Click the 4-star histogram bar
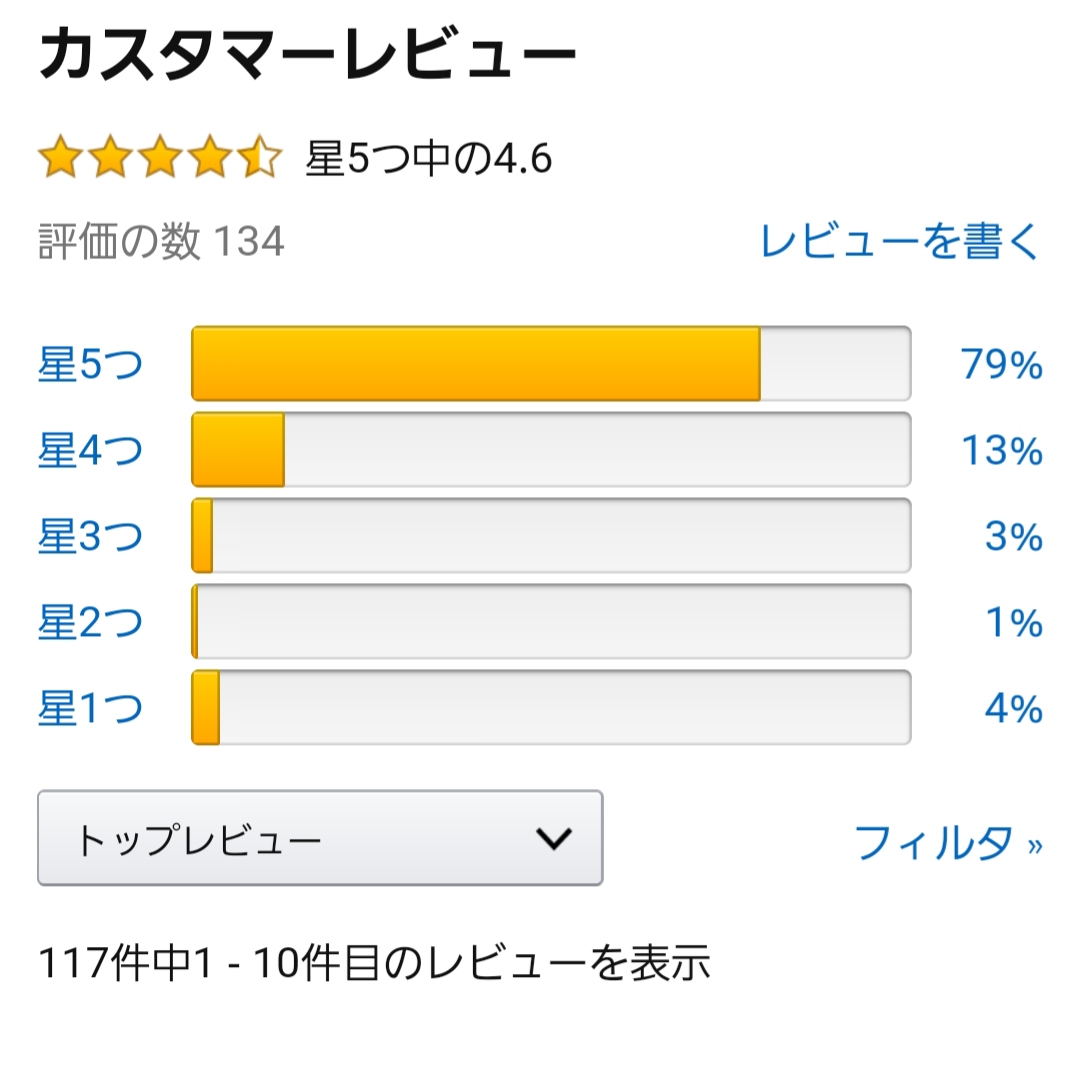The width and height of the screenshot is (1070, 1070). point(551,450)
